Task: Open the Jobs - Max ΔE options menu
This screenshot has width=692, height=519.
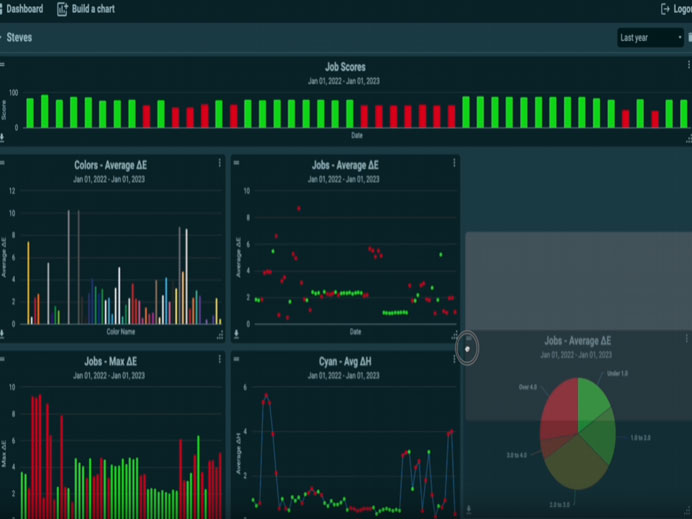Action: 219,360
